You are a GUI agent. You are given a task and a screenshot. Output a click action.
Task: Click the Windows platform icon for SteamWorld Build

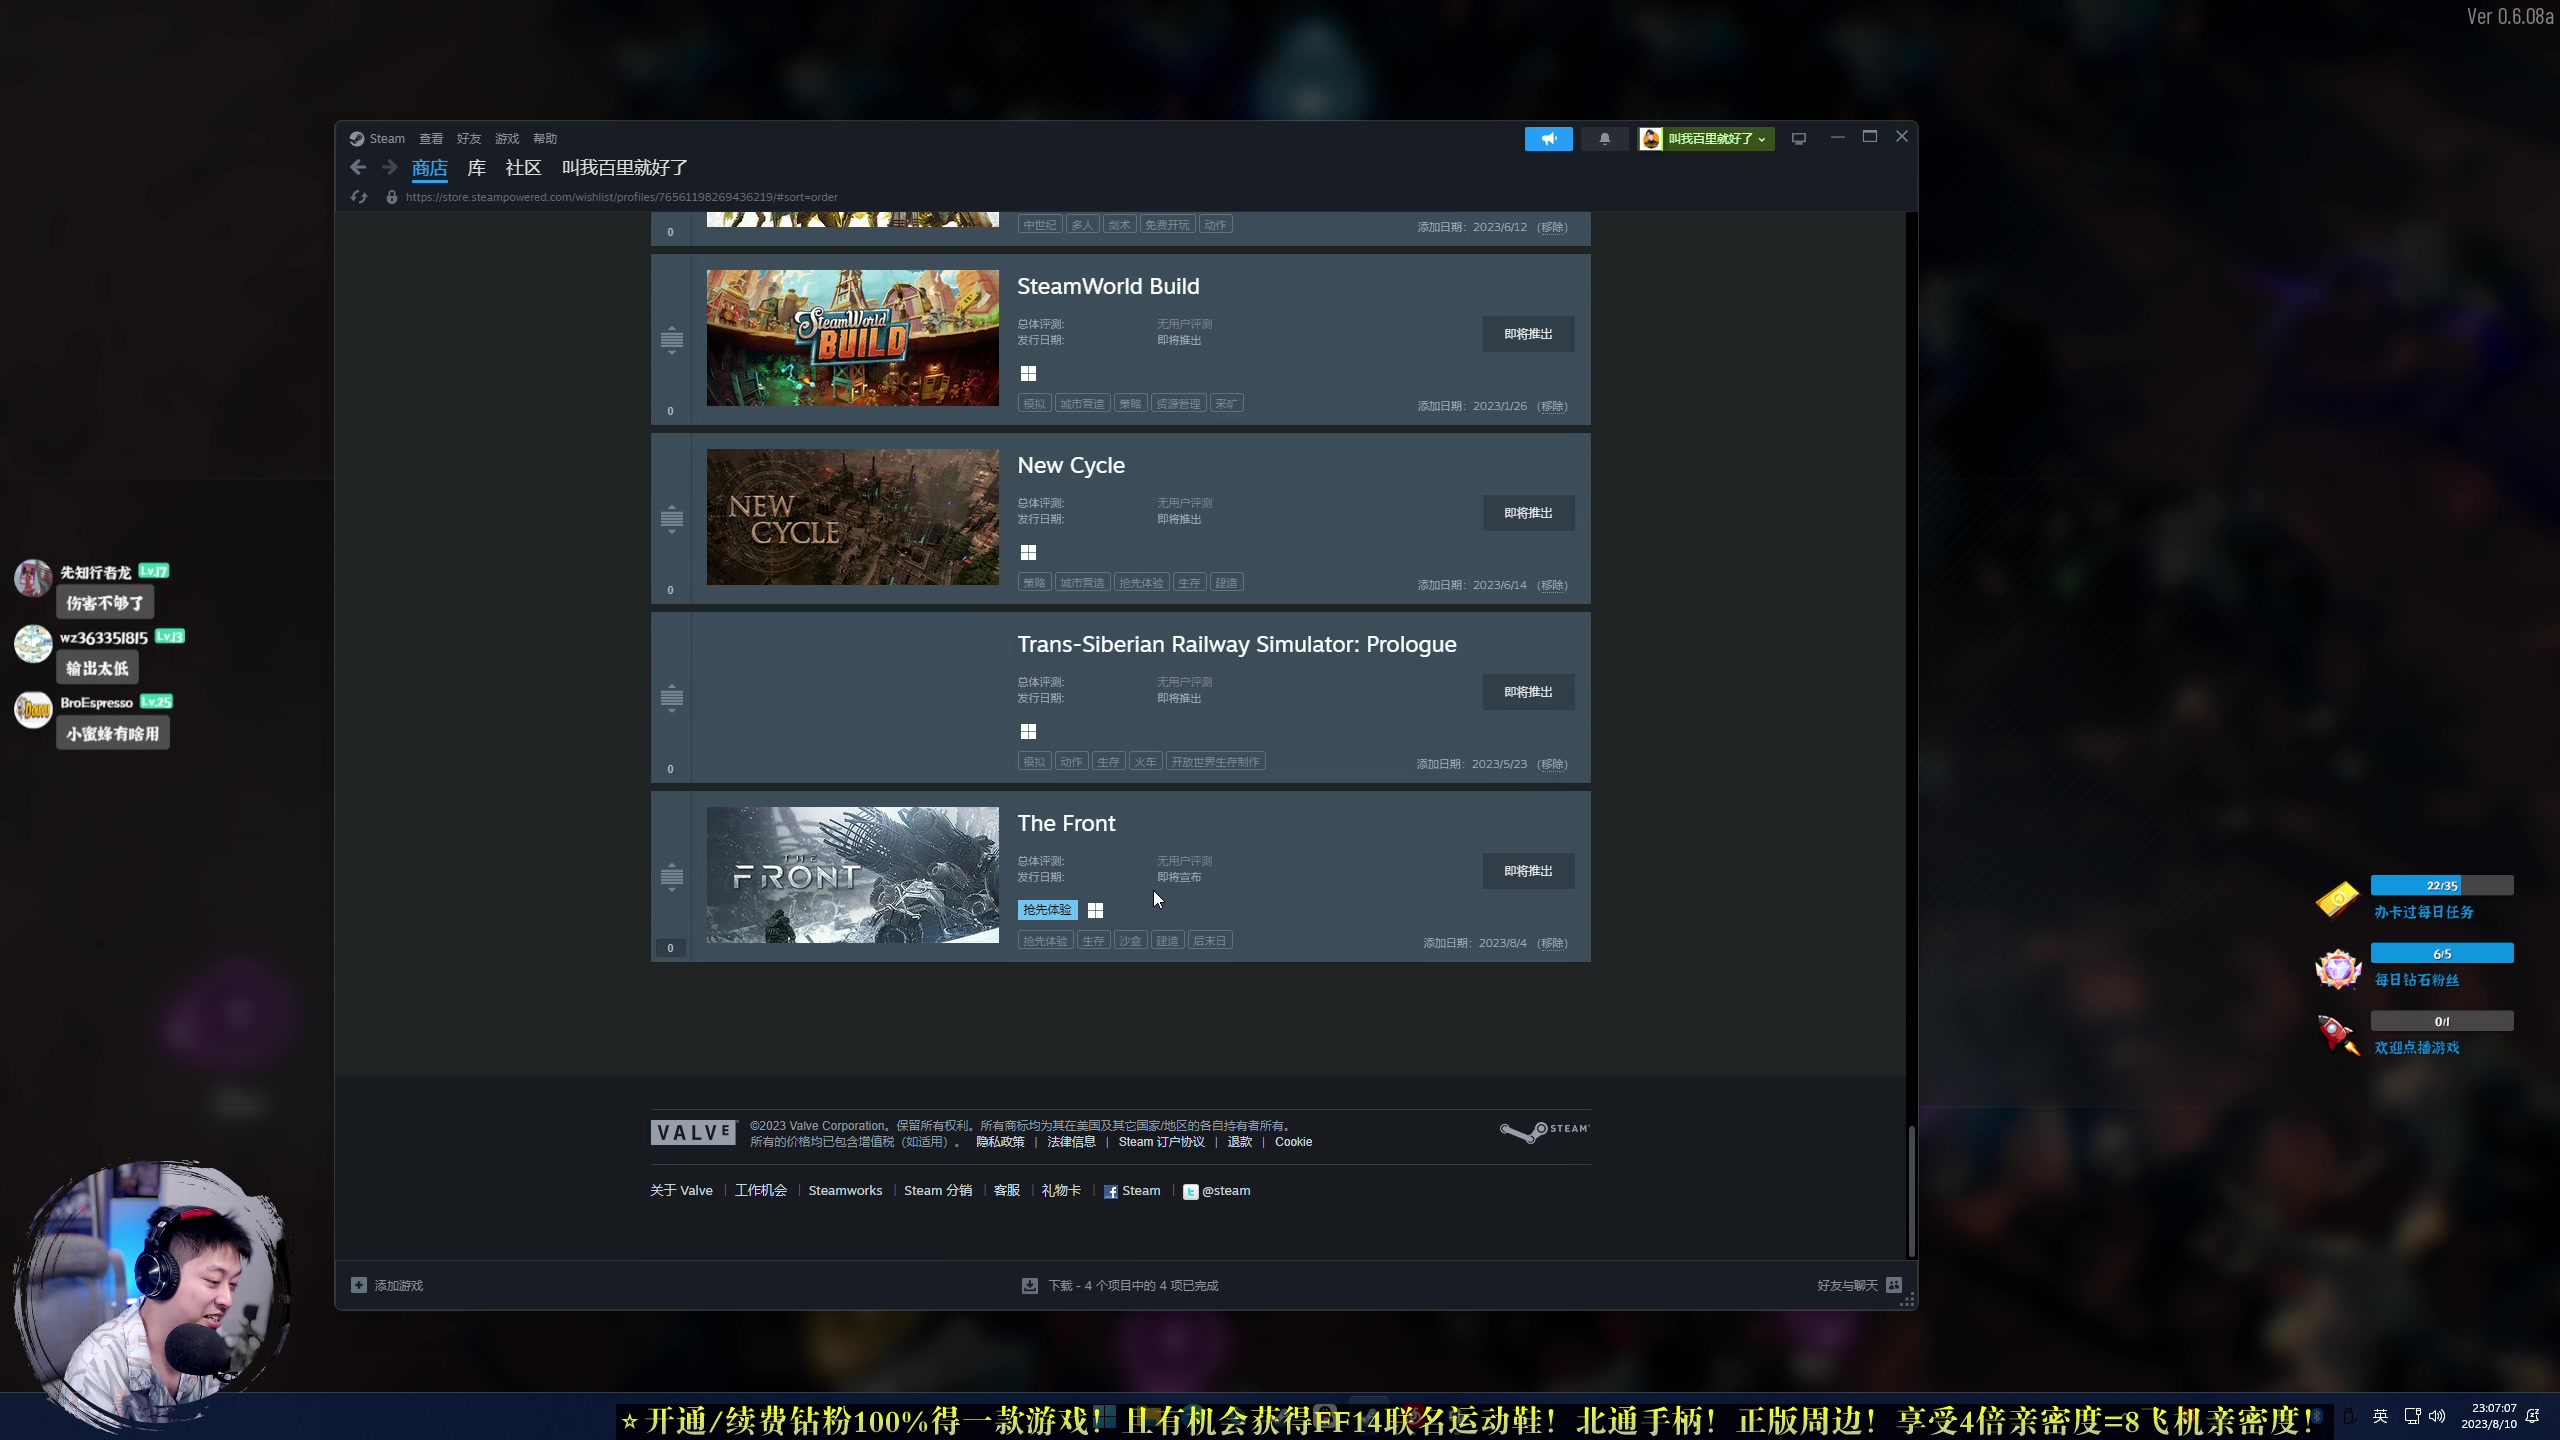click(1028, 374)
